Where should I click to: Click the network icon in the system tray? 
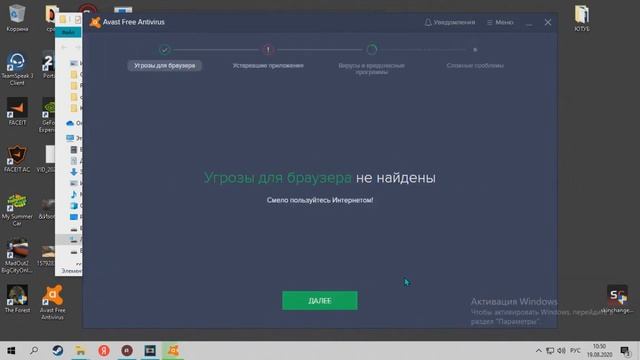pyautogui.click(x=550, y=351)
